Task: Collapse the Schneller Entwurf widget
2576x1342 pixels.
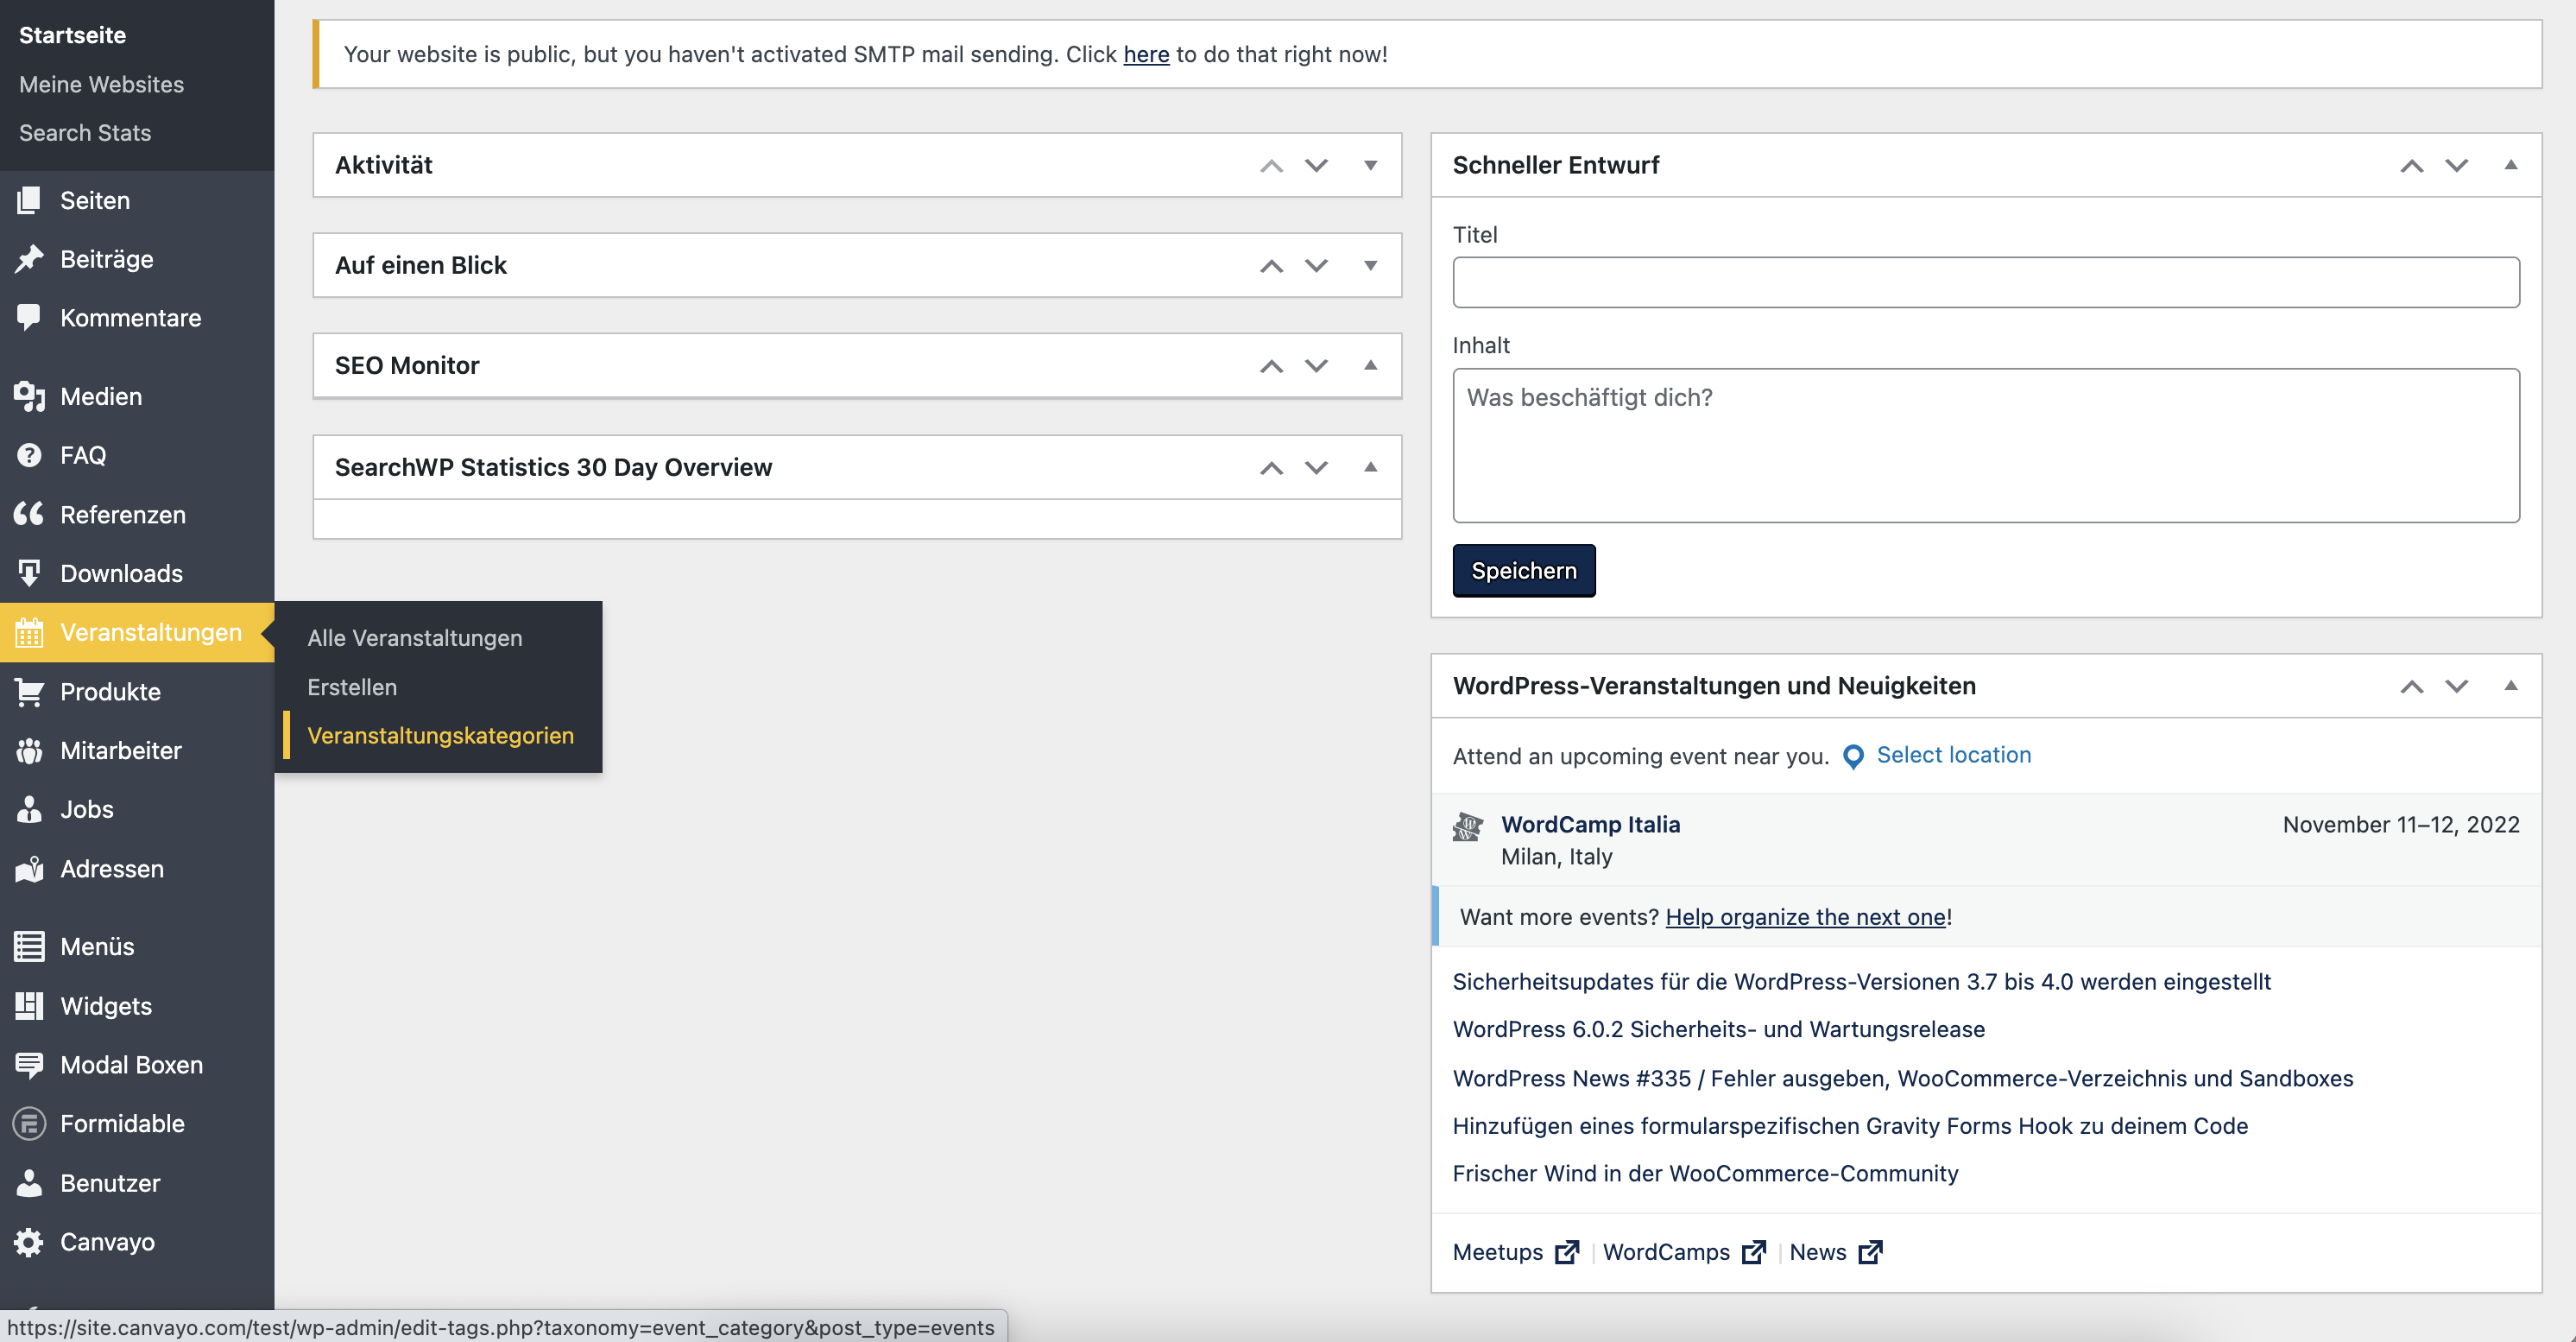Action: click(x=2510, y=165)
